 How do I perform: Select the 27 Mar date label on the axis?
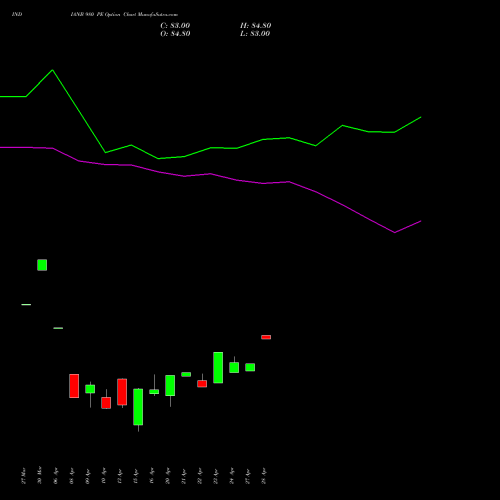click(x=23, y=476)
